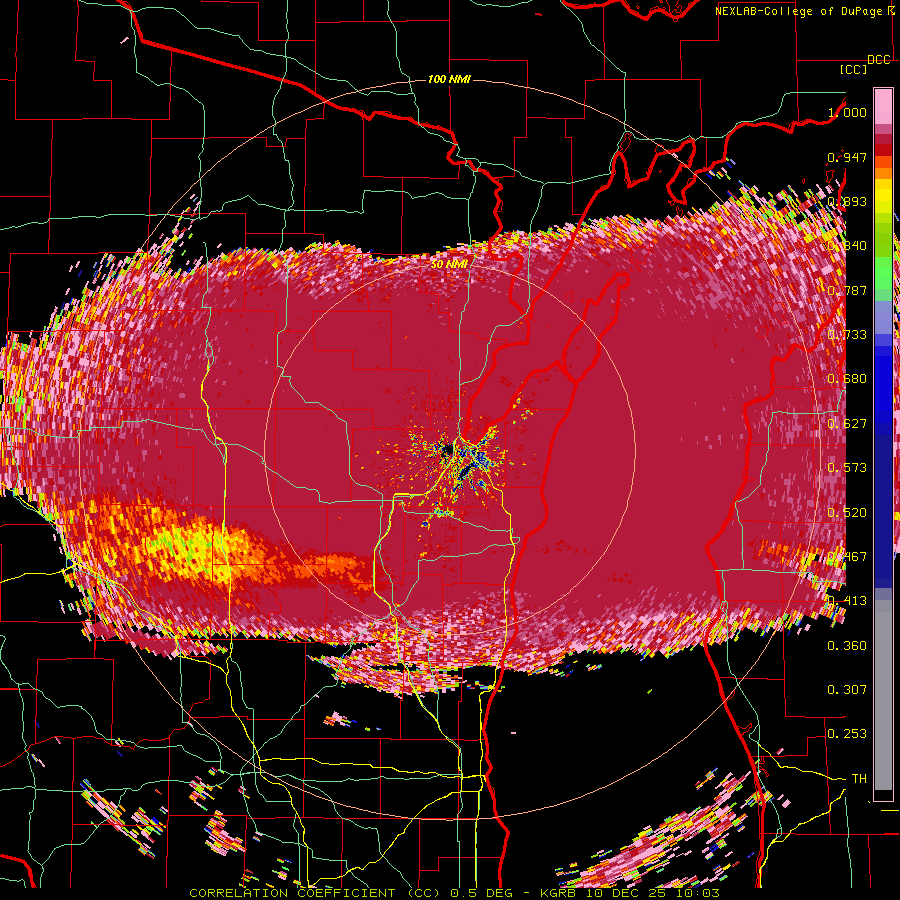Pick the light pink top color bar segment
This screenshot has height=900, width=900.
pos(883,106)
